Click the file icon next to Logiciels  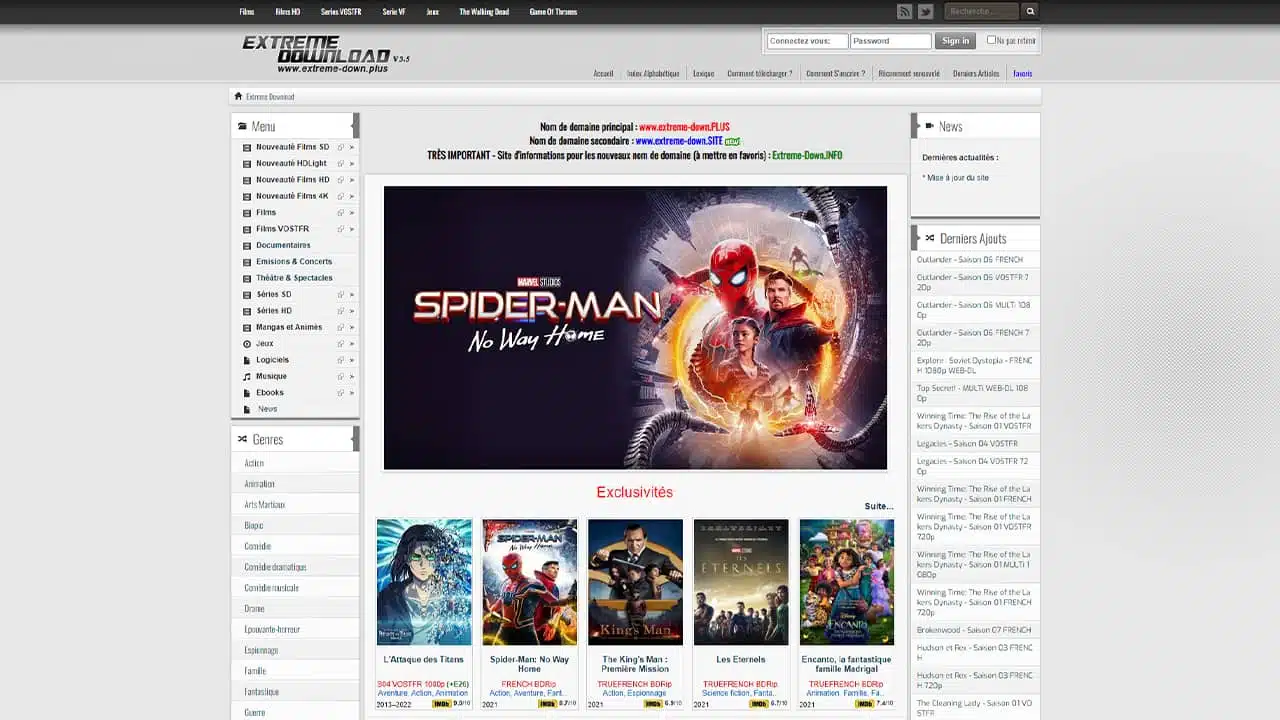[247, 360]
